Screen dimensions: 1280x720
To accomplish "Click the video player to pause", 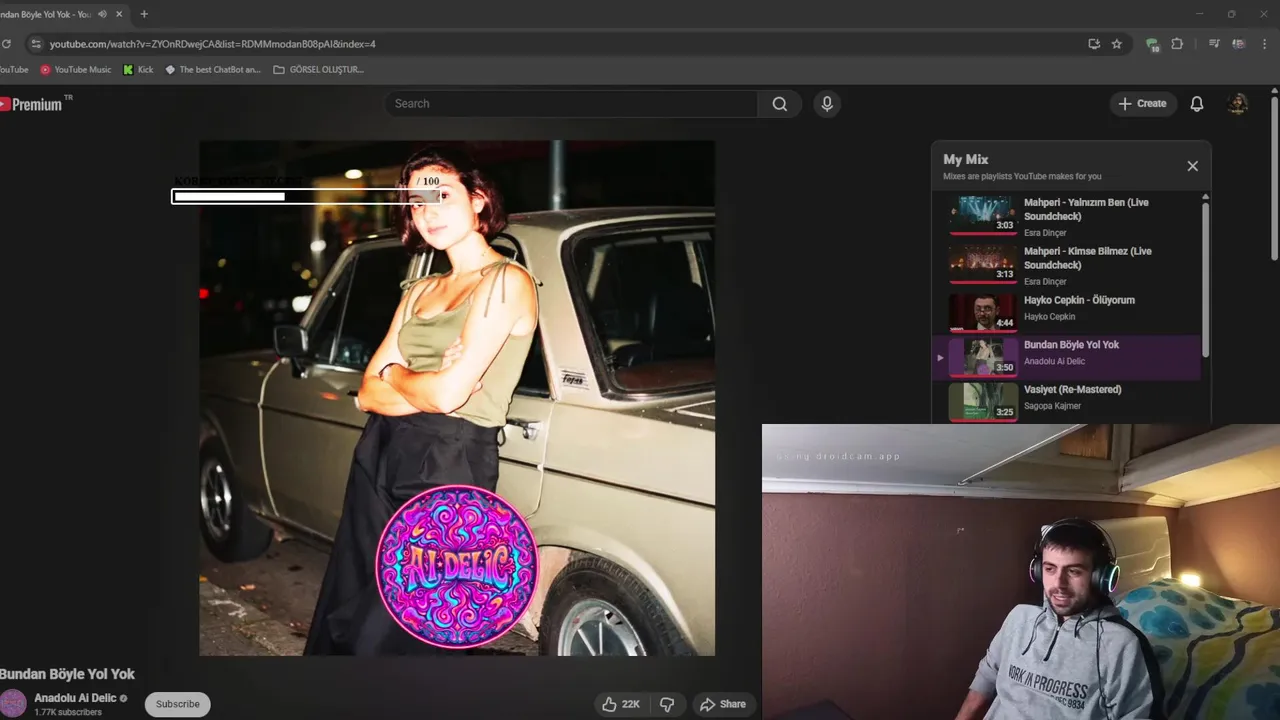I will (457, 398).
